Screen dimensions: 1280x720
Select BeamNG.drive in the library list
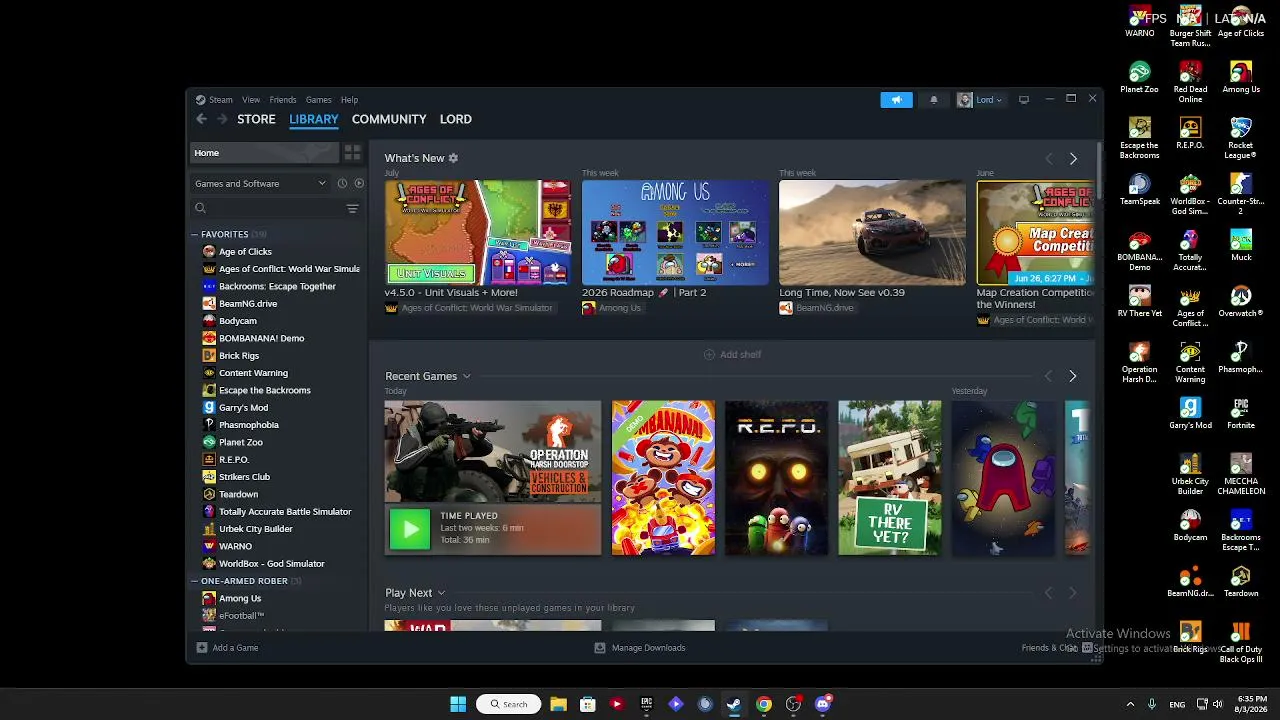[x=248, y=304]
